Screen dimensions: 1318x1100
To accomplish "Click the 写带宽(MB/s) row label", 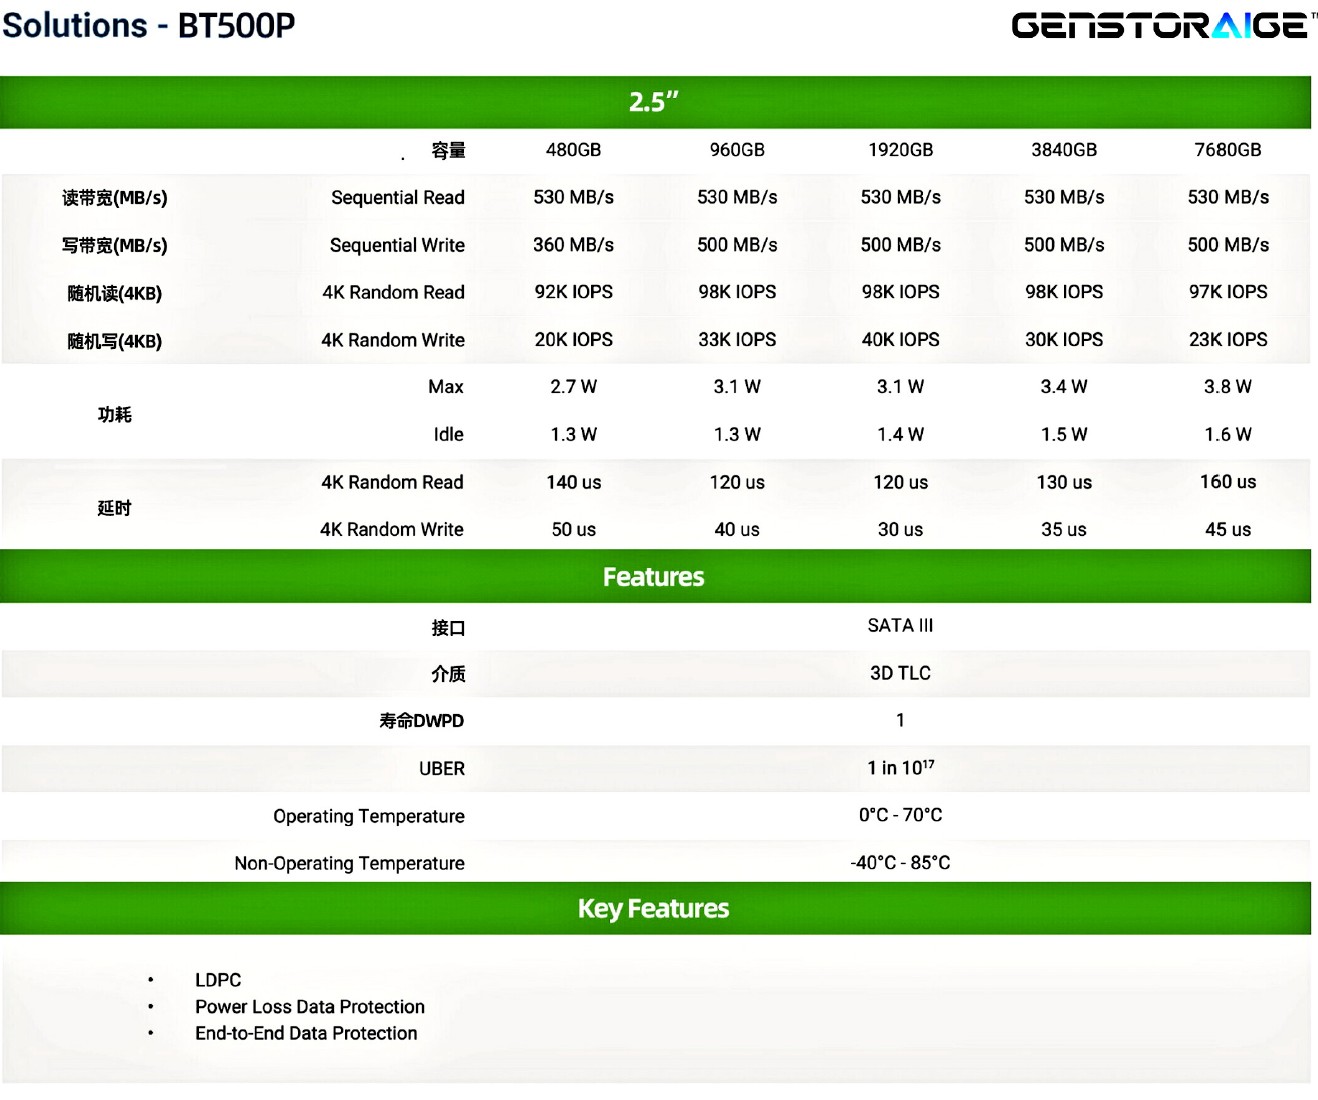I will point(115,246).
